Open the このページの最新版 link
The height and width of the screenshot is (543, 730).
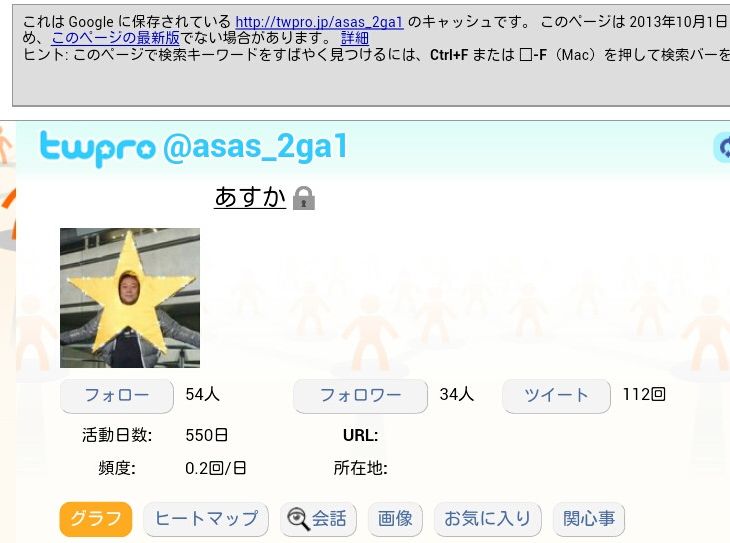(115, 38)
